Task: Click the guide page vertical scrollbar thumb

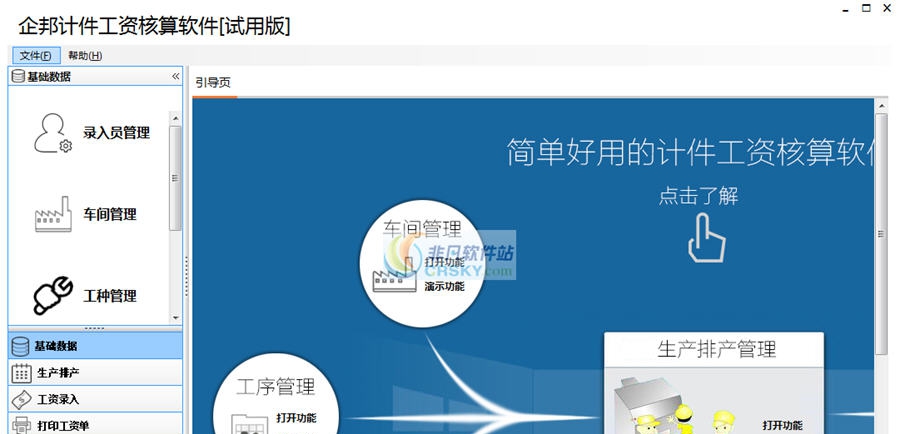Action: (x=881, y=233)
